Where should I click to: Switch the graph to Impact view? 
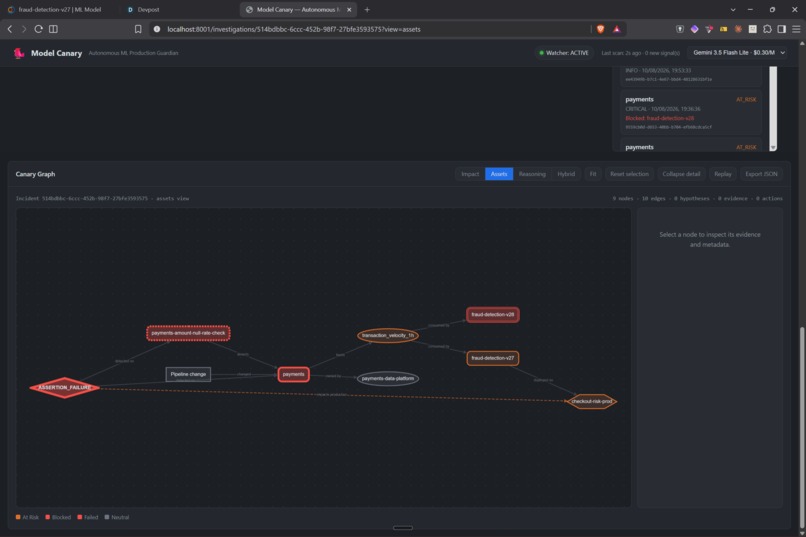[x=470, y=174]
